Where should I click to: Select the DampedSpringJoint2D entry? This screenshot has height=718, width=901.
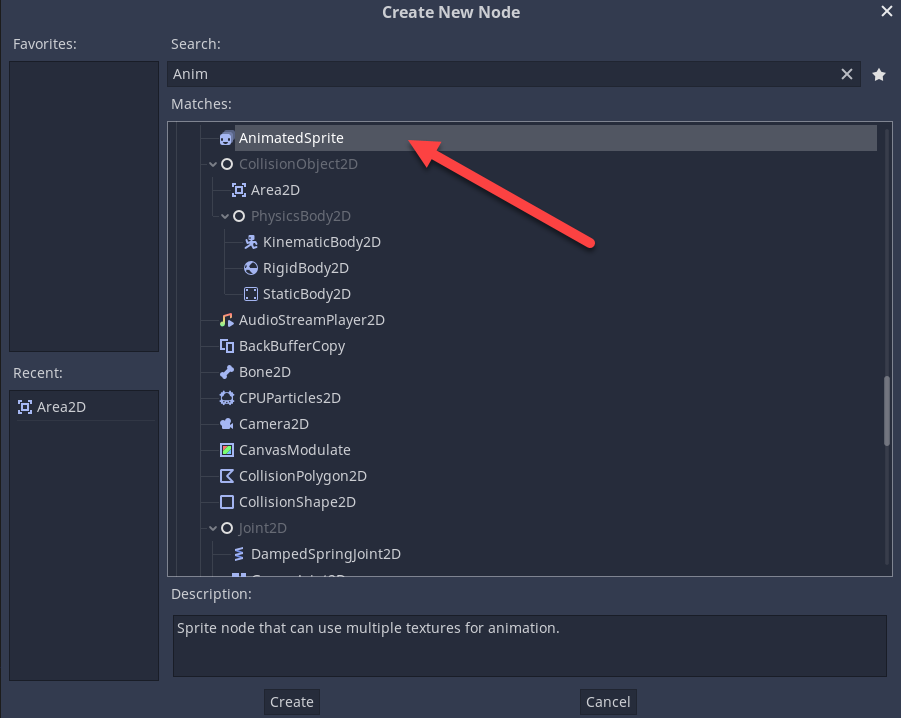point(325,554)
